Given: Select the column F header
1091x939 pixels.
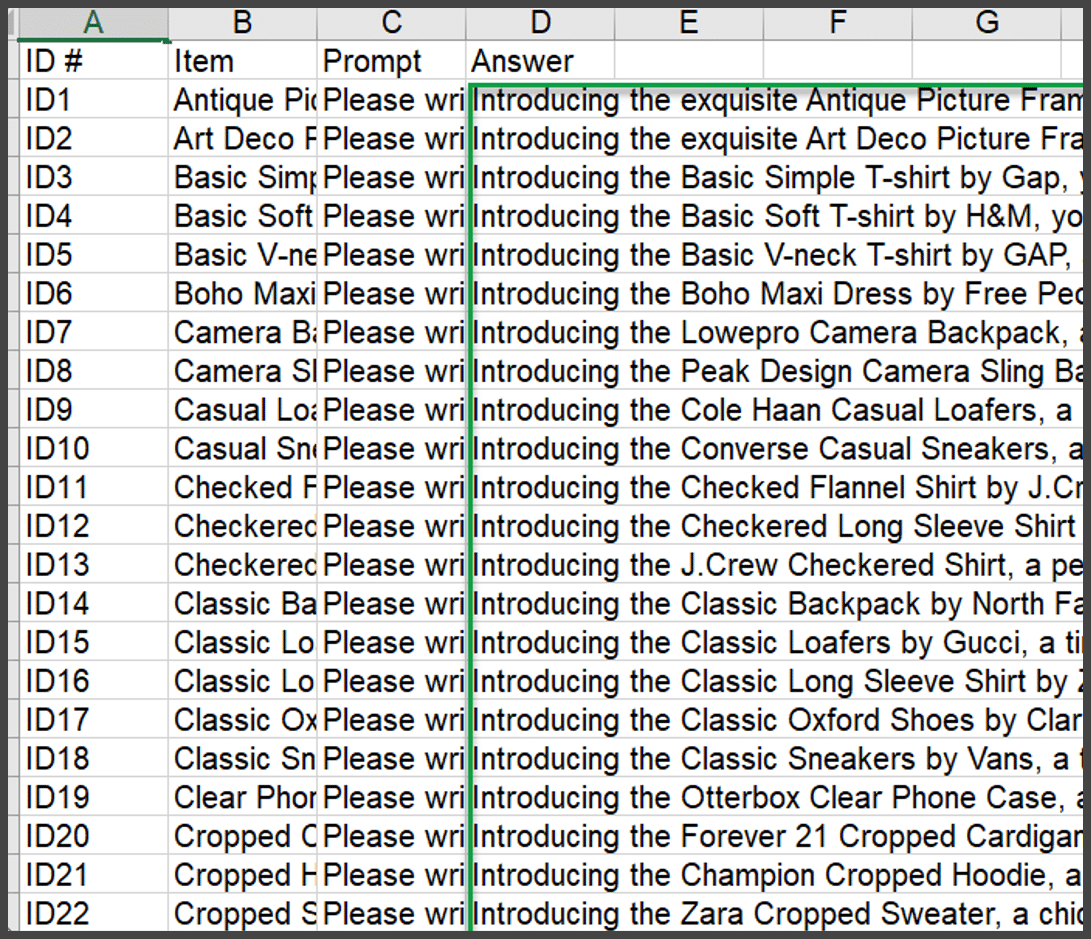Looking at the screenshot, I should coord(837,23).
